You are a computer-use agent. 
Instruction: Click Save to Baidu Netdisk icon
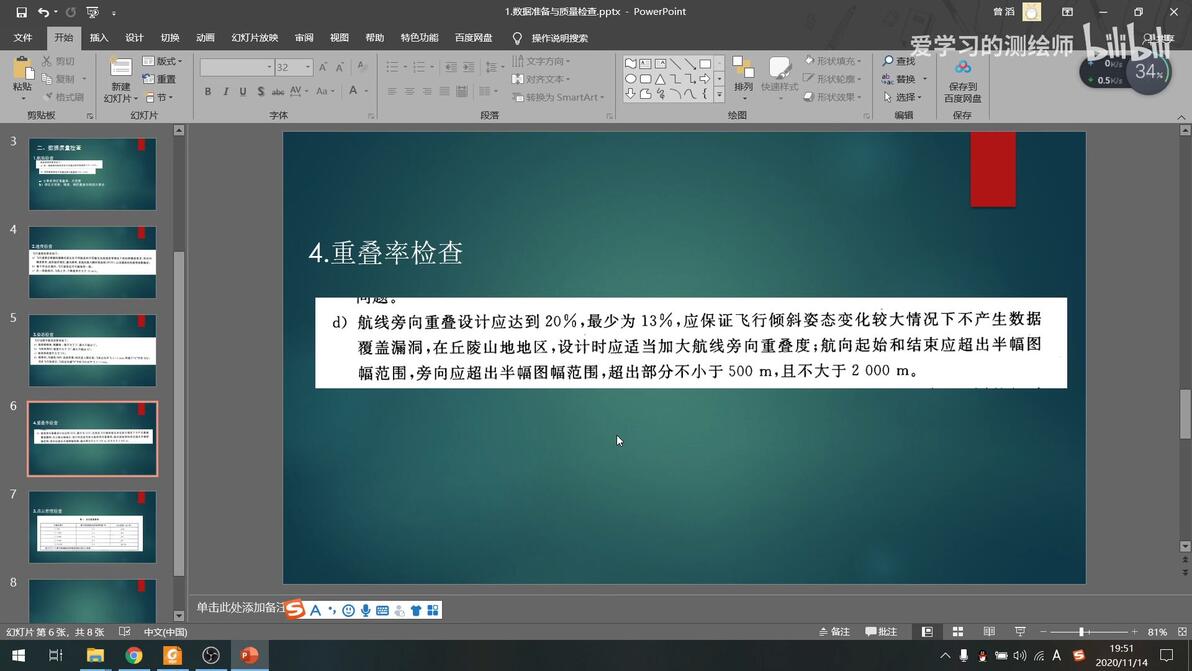pos(962,81)
